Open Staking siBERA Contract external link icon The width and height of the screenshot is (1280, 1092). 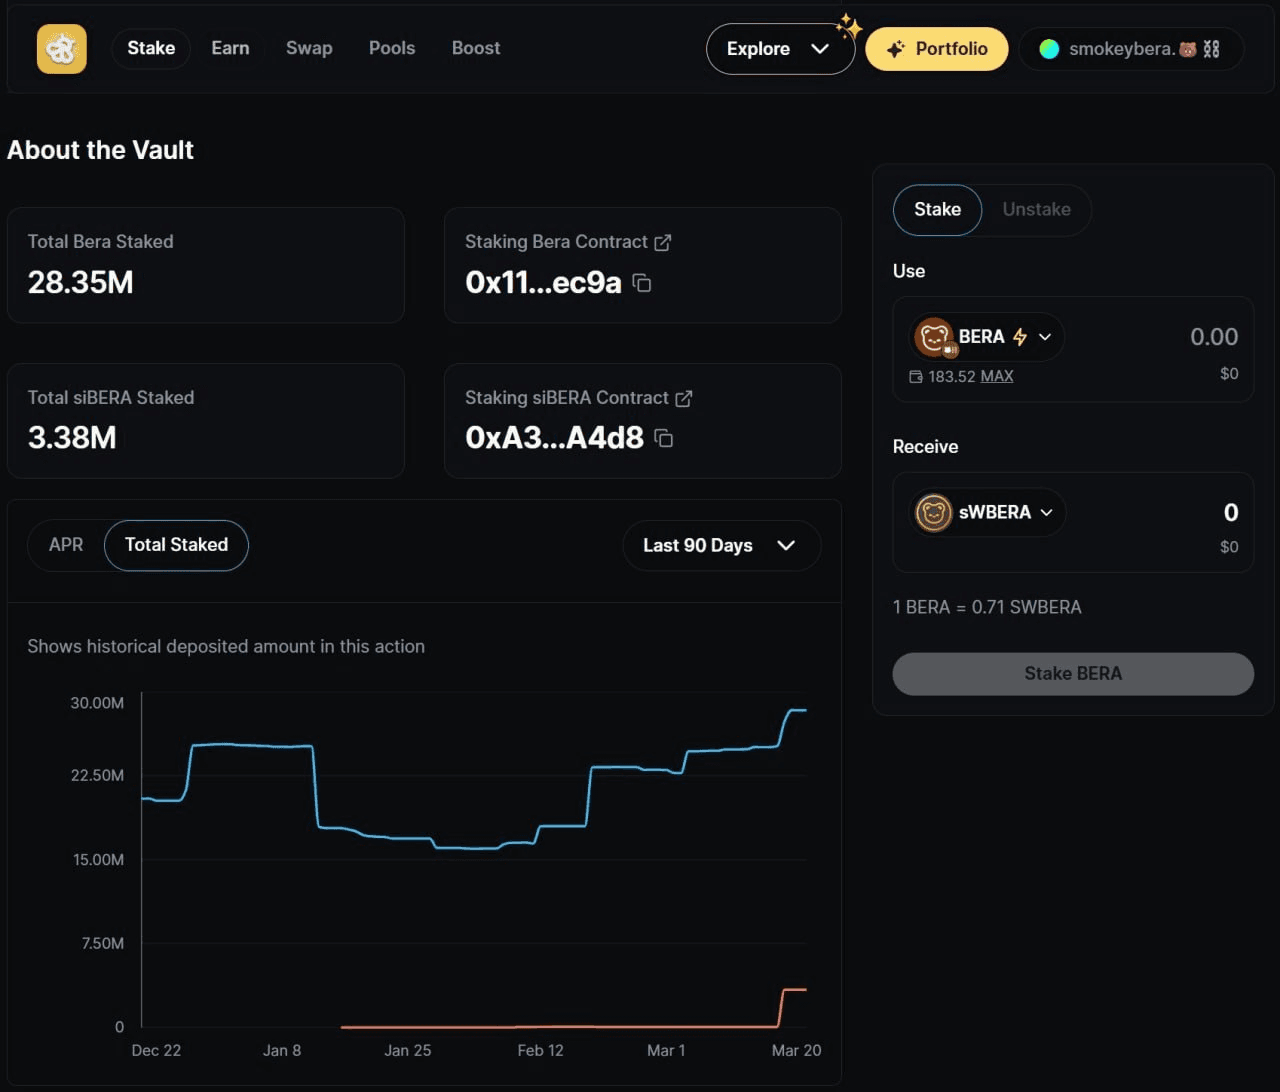[684, 398]
